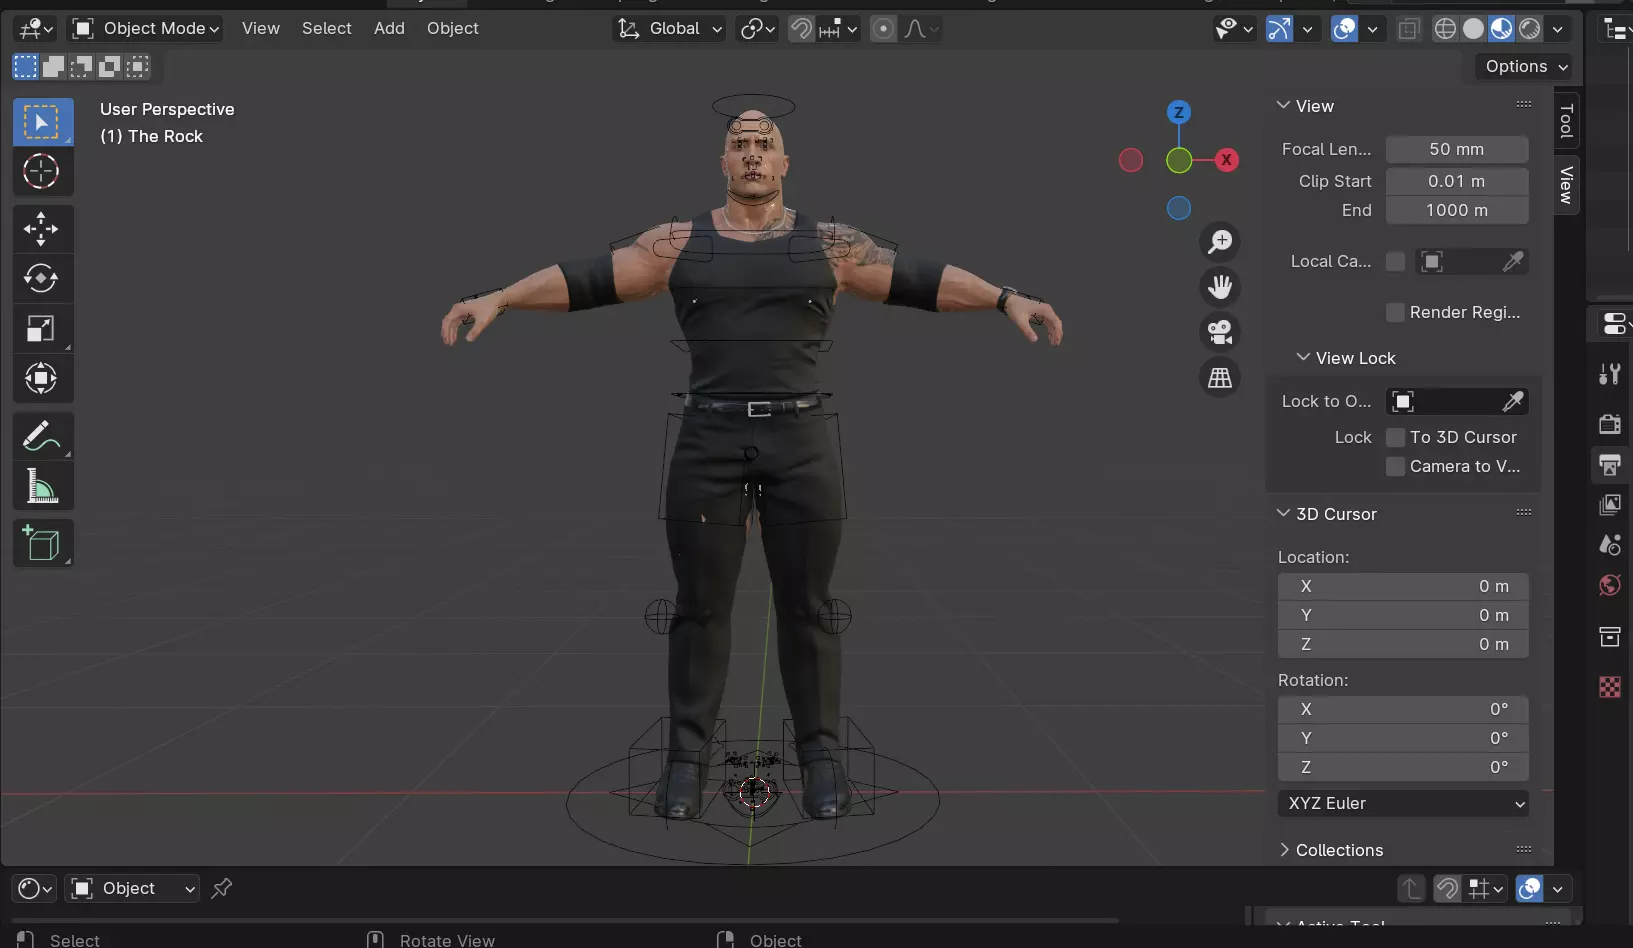Screen dimensions: 1633x948
Task: Open the World properties globe icon
Action: [1610, 585]
